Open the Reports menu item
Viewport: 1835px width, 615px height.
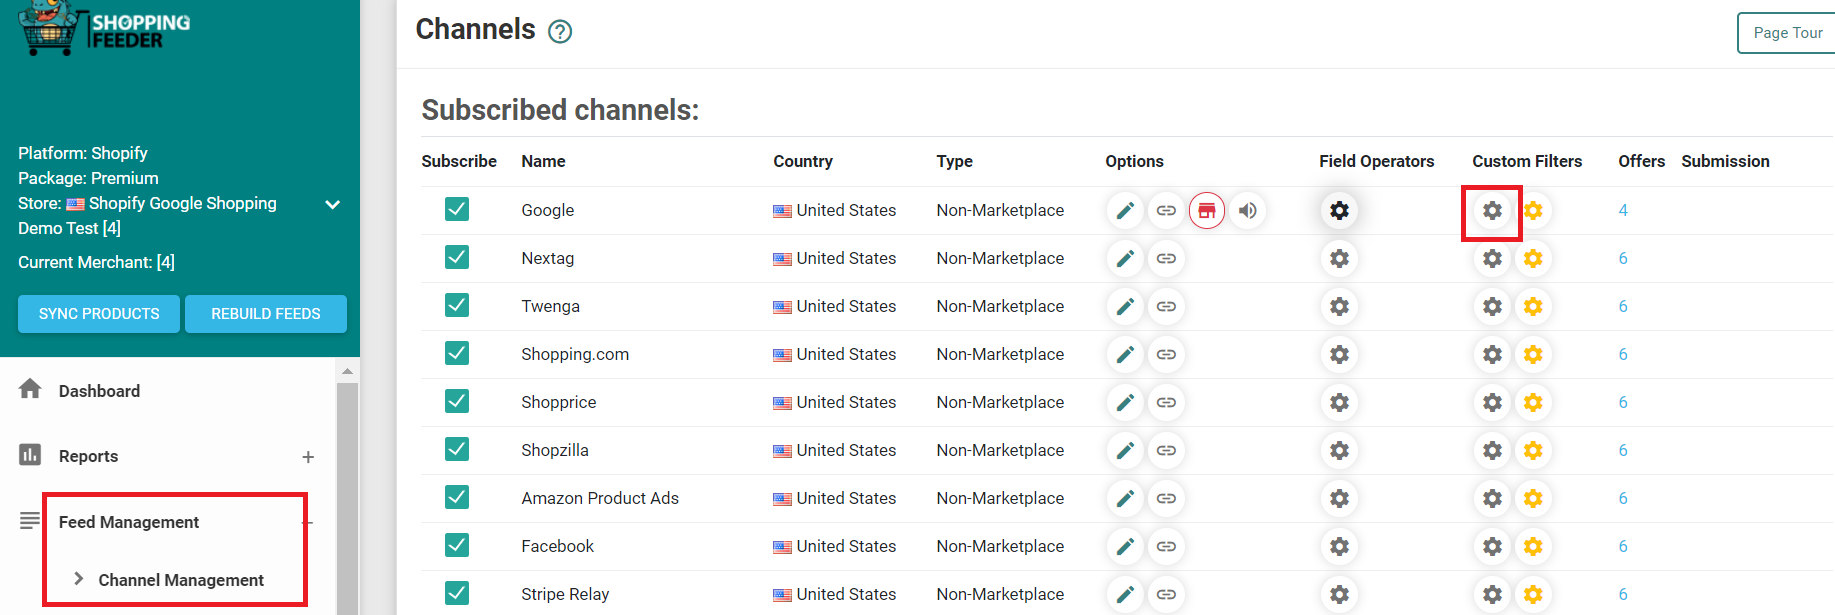[x=88, y=456]
